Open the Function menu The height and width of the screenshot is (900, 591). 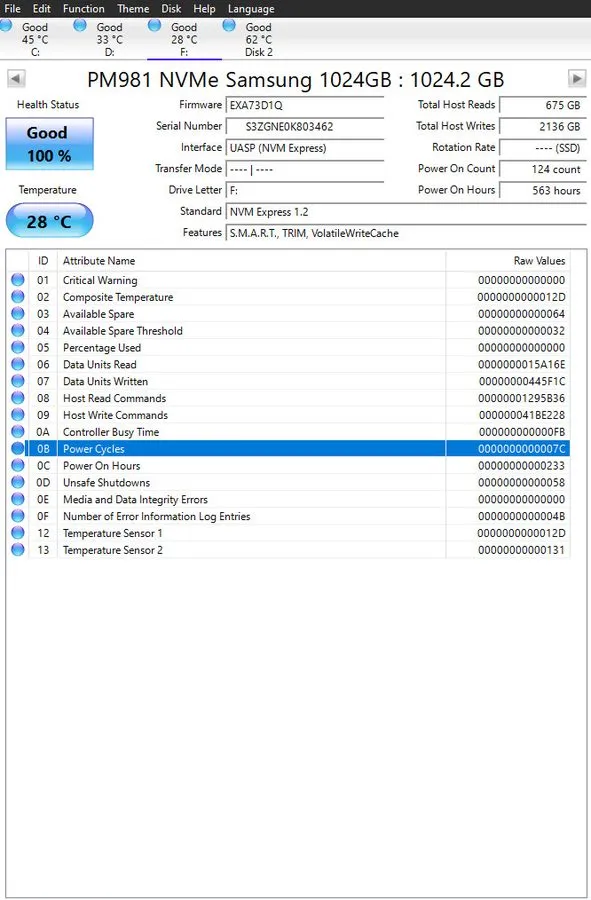(84, 9)
